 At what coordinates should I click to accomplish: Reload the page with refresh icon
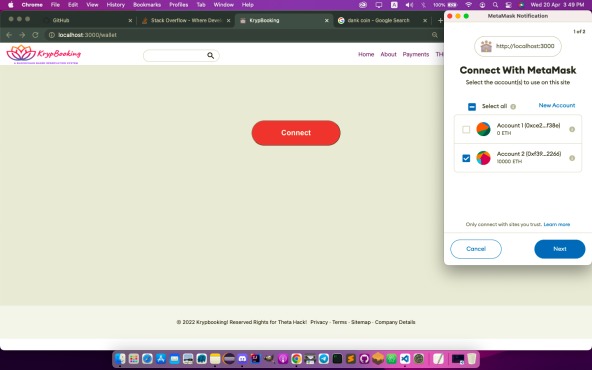[35, 35]
